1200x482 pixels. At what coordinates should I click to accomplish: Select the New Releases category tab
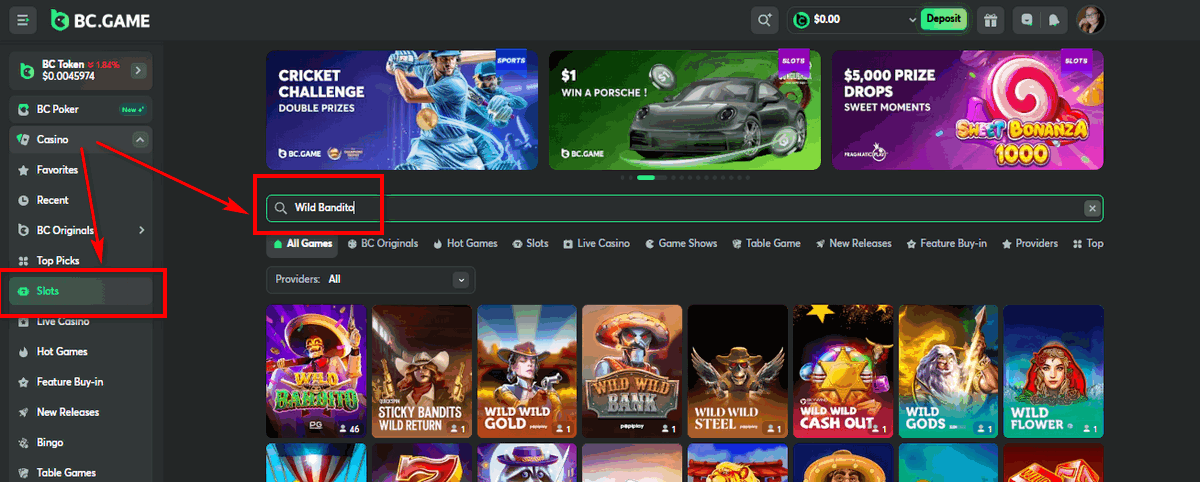click(x=853, y=243)
